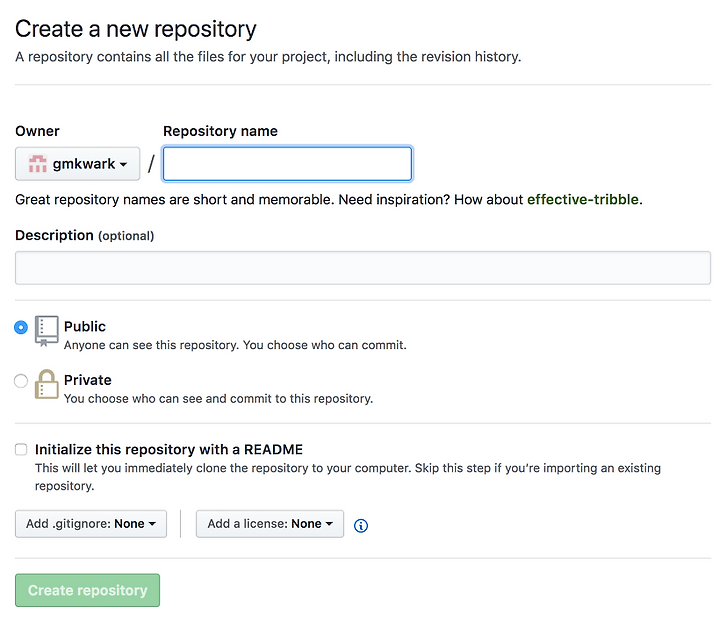Click the gmkwark owner avatar icon
The height and width of the screenshot is (628, 720).
(x=38, y=164)
